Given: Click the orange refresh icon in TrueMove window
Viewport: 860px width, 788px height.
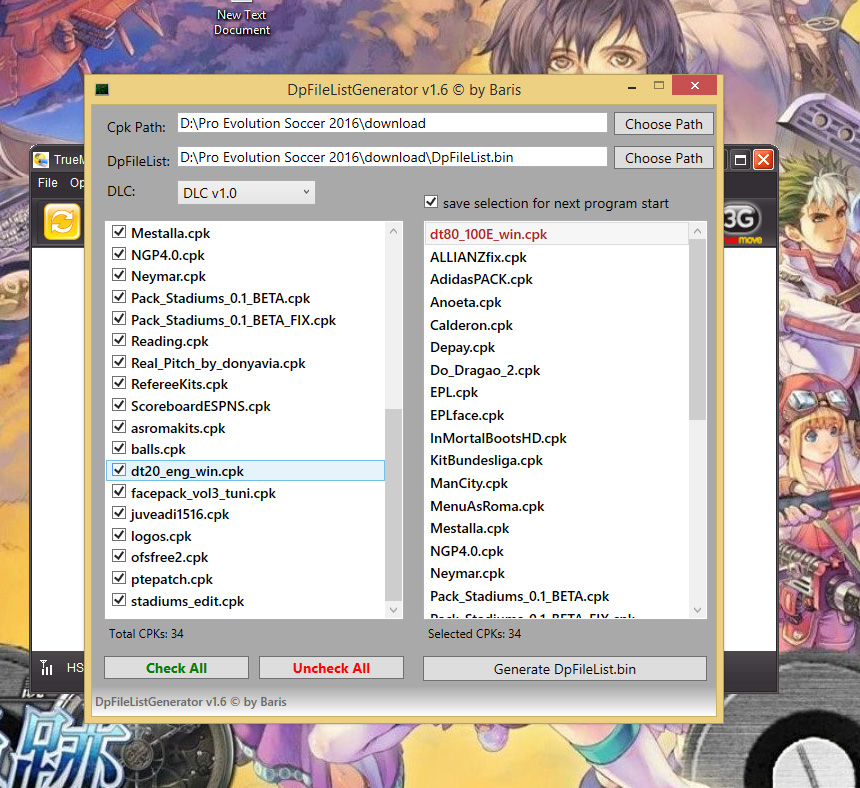Looking at the screenshot, I should pos(62,222).
